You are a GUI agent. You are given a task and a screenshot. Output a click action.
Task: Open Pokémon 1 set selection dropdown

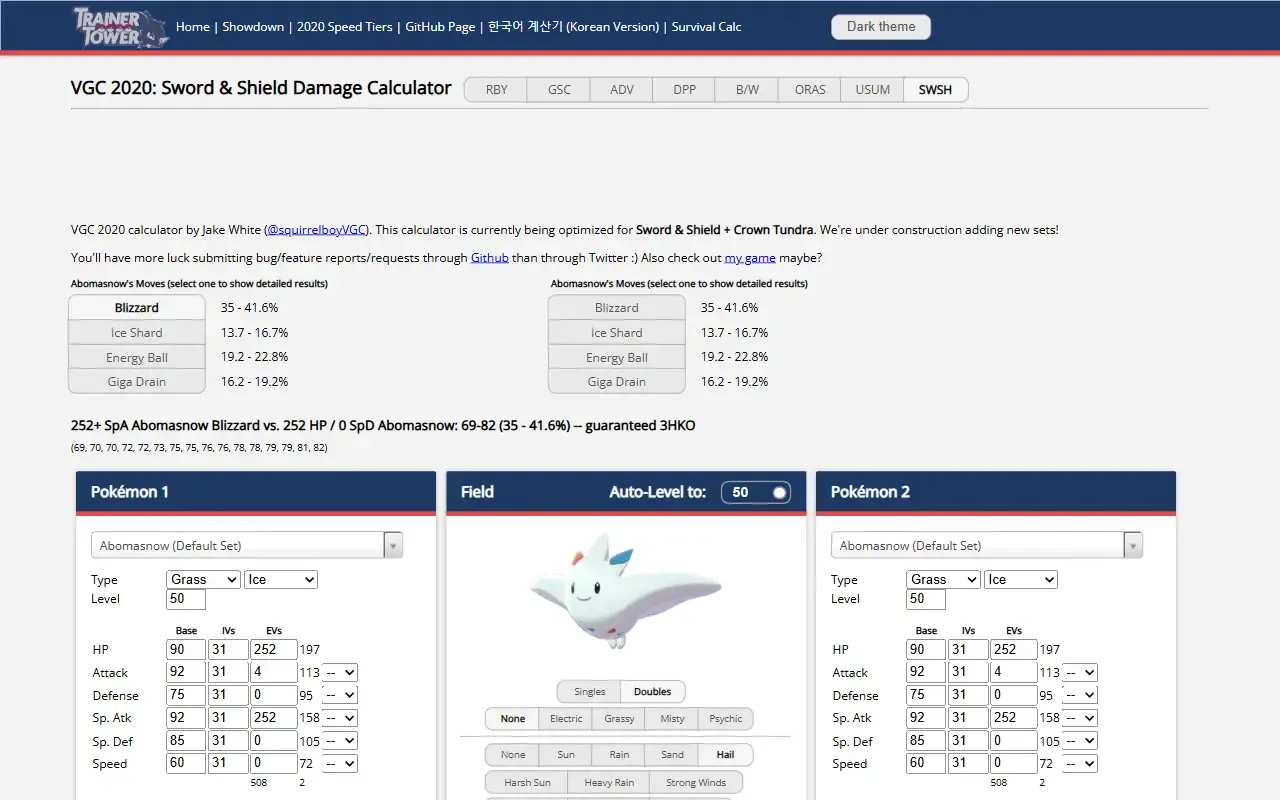tap(247, 545)
